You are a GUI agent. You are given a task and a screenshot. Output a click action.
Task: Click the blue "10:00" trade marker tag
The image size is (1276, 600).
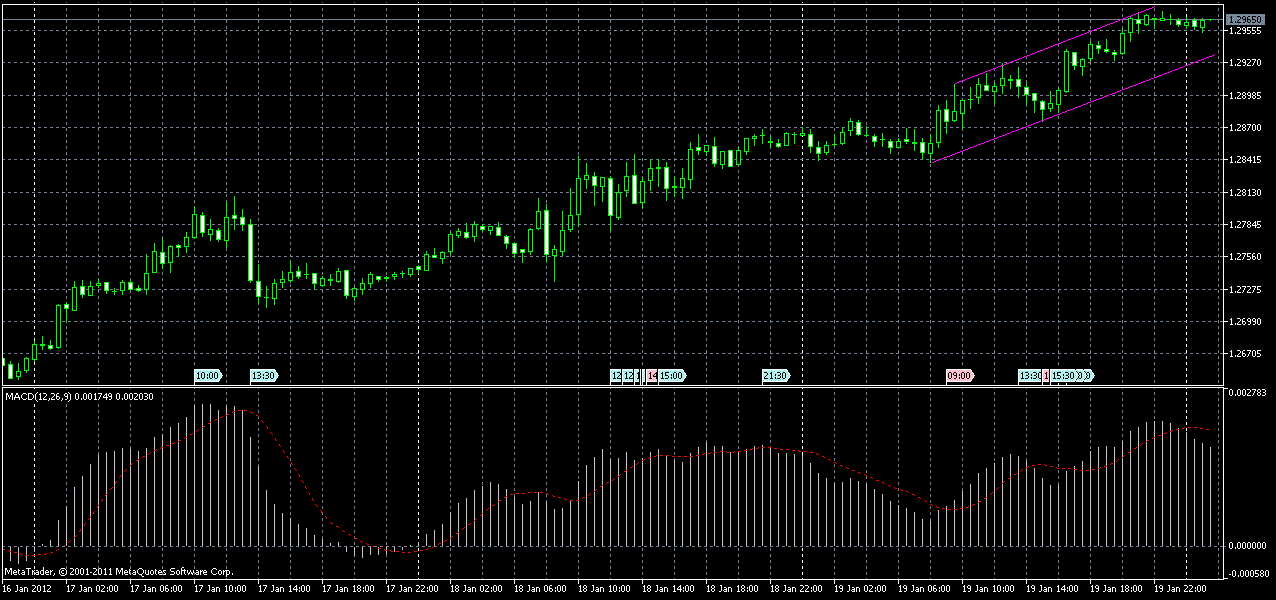tap(207, 376)
